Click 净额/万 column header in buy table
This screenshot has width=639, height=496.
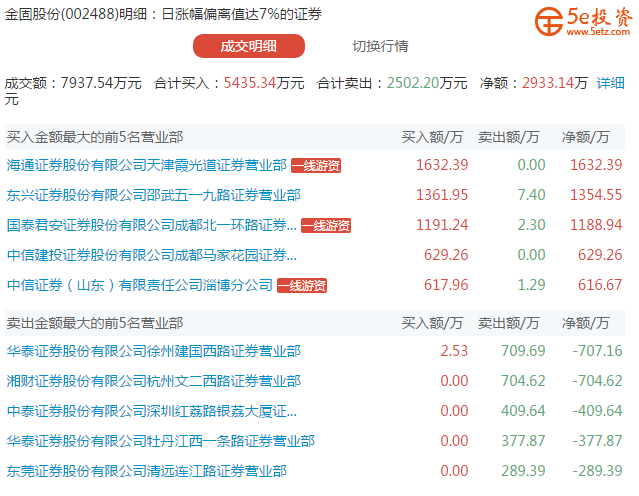click(x=585, y=137)
